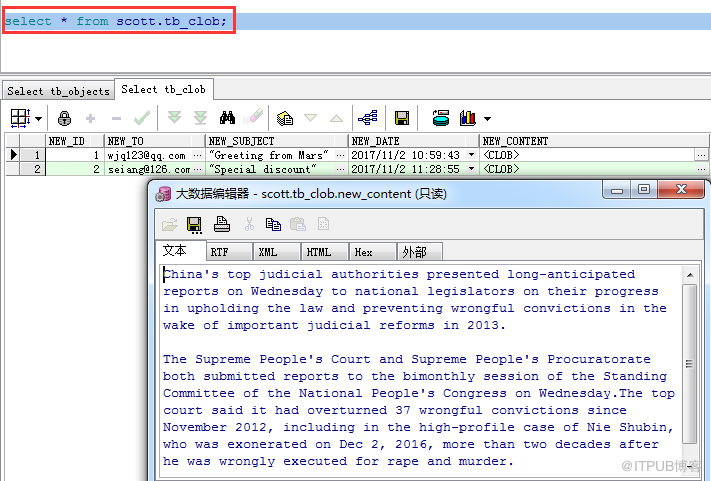
Task: Click the "Special discount" cell
Action: [270, 169]
